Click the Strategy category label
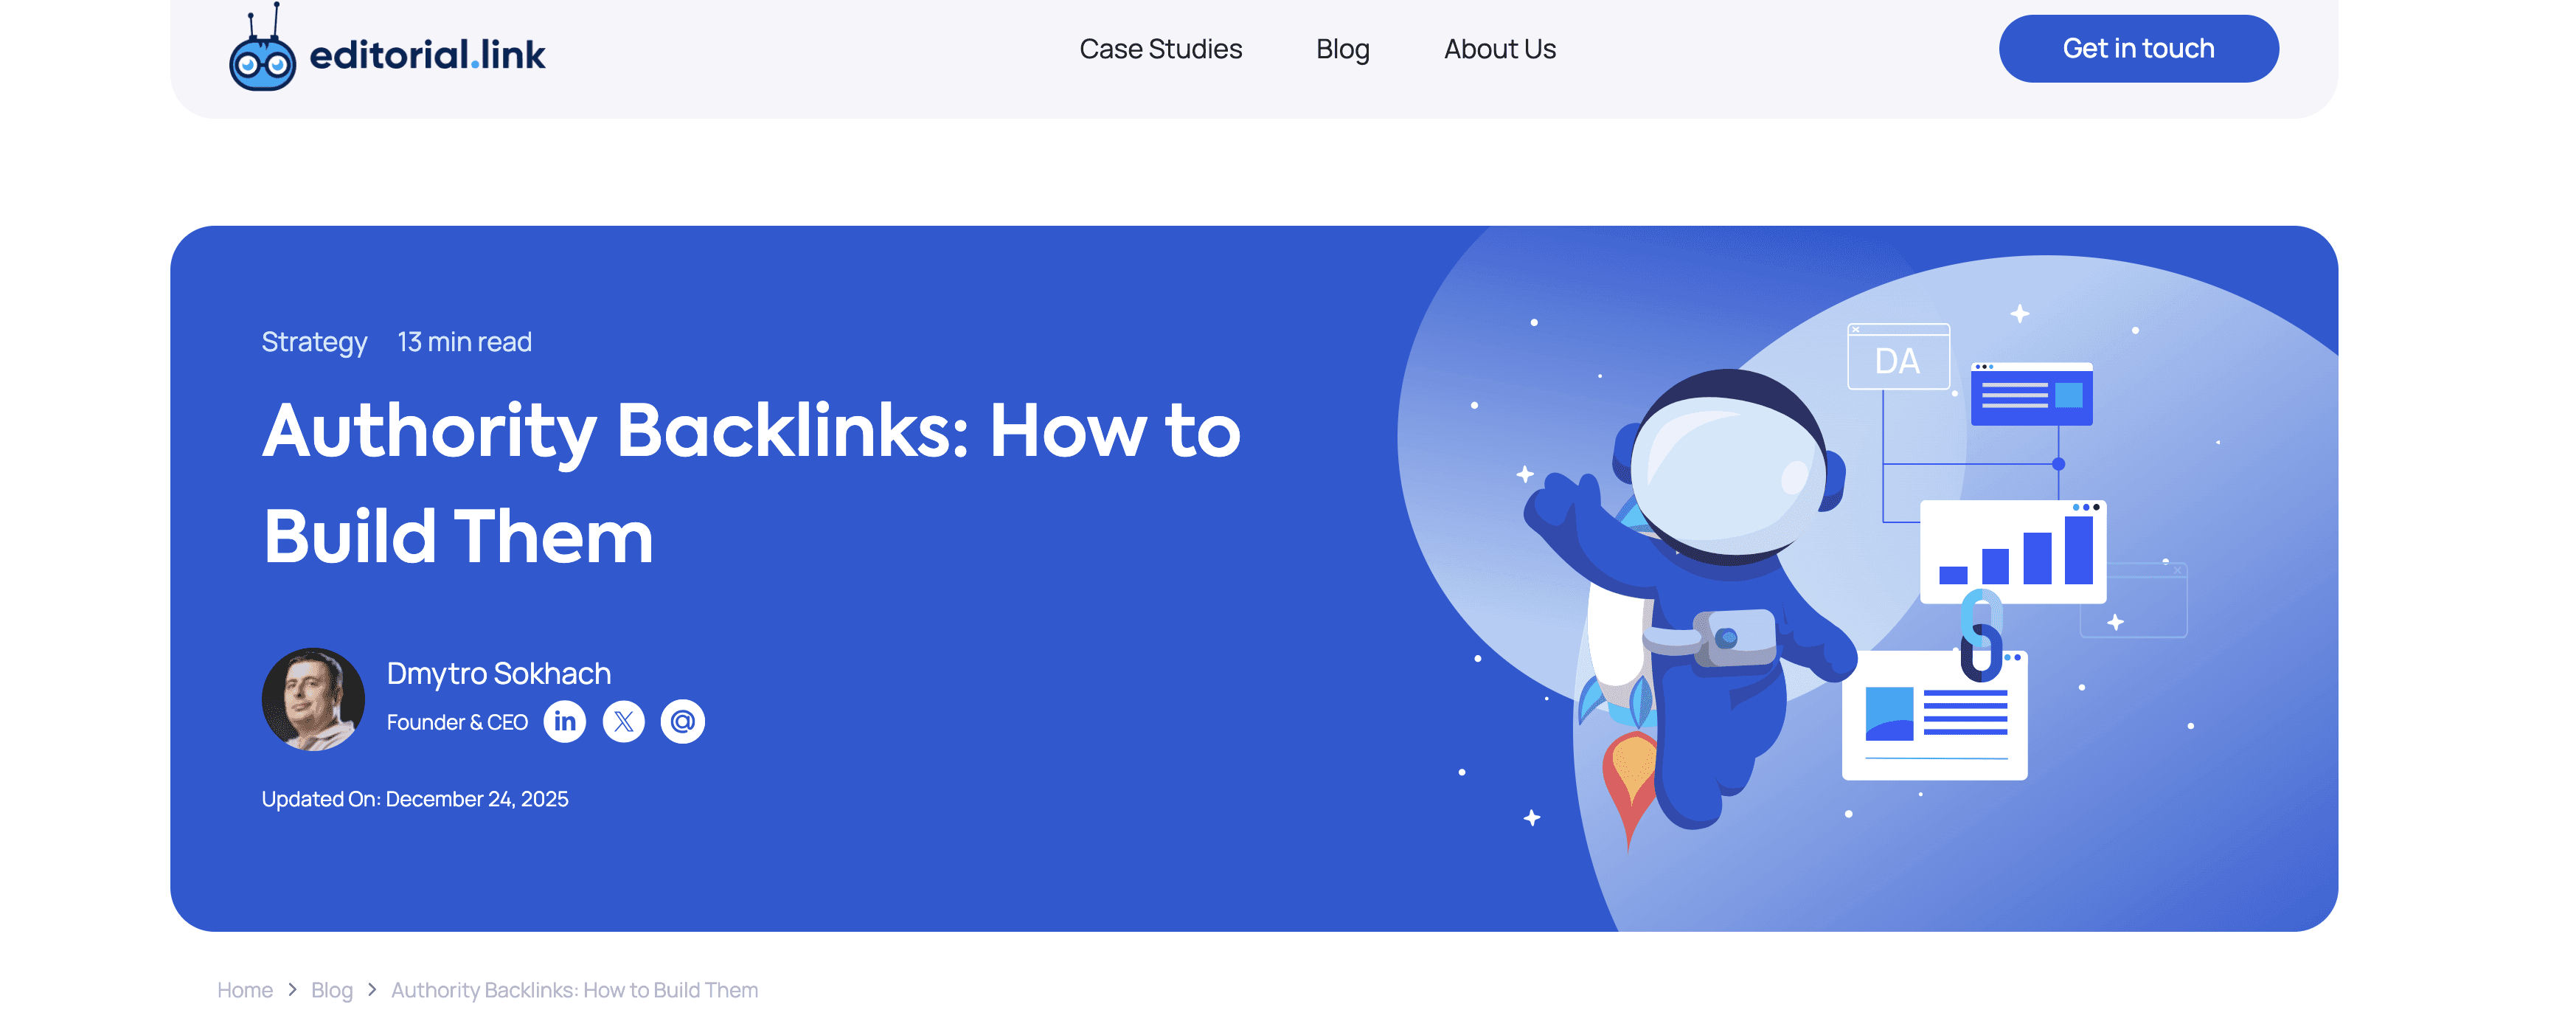 point(314,342)
